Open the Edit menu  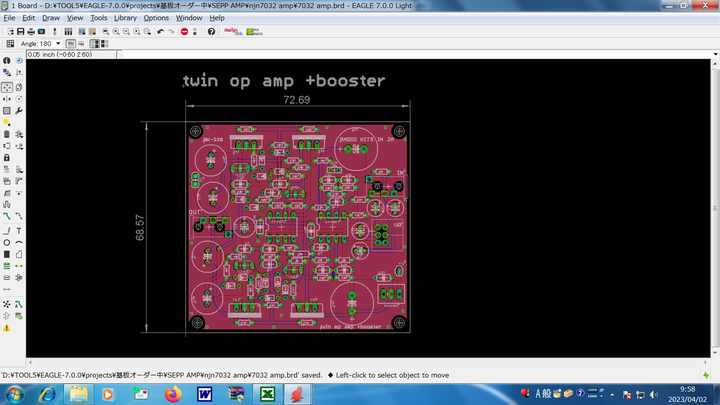pos(28,18)
